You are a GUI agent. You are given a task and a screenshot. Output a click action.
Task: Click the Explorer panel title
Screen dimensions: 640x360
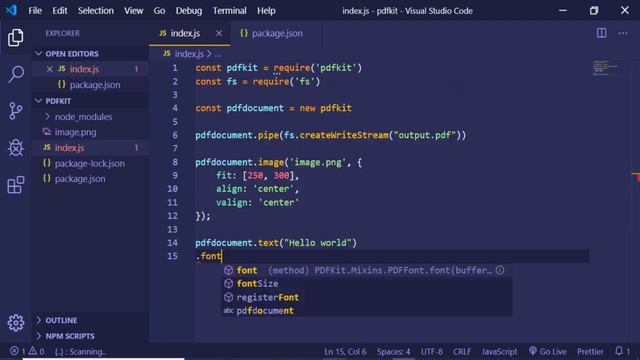pos(62,33)
